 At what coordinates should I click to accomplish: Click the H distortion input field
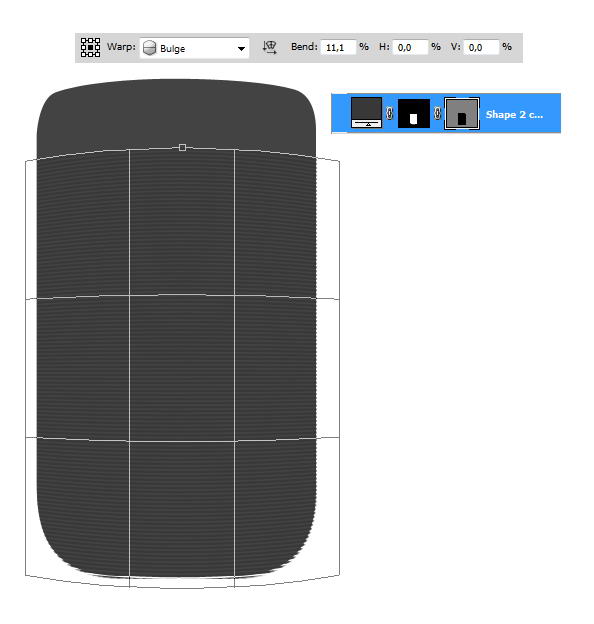point(410,47)
